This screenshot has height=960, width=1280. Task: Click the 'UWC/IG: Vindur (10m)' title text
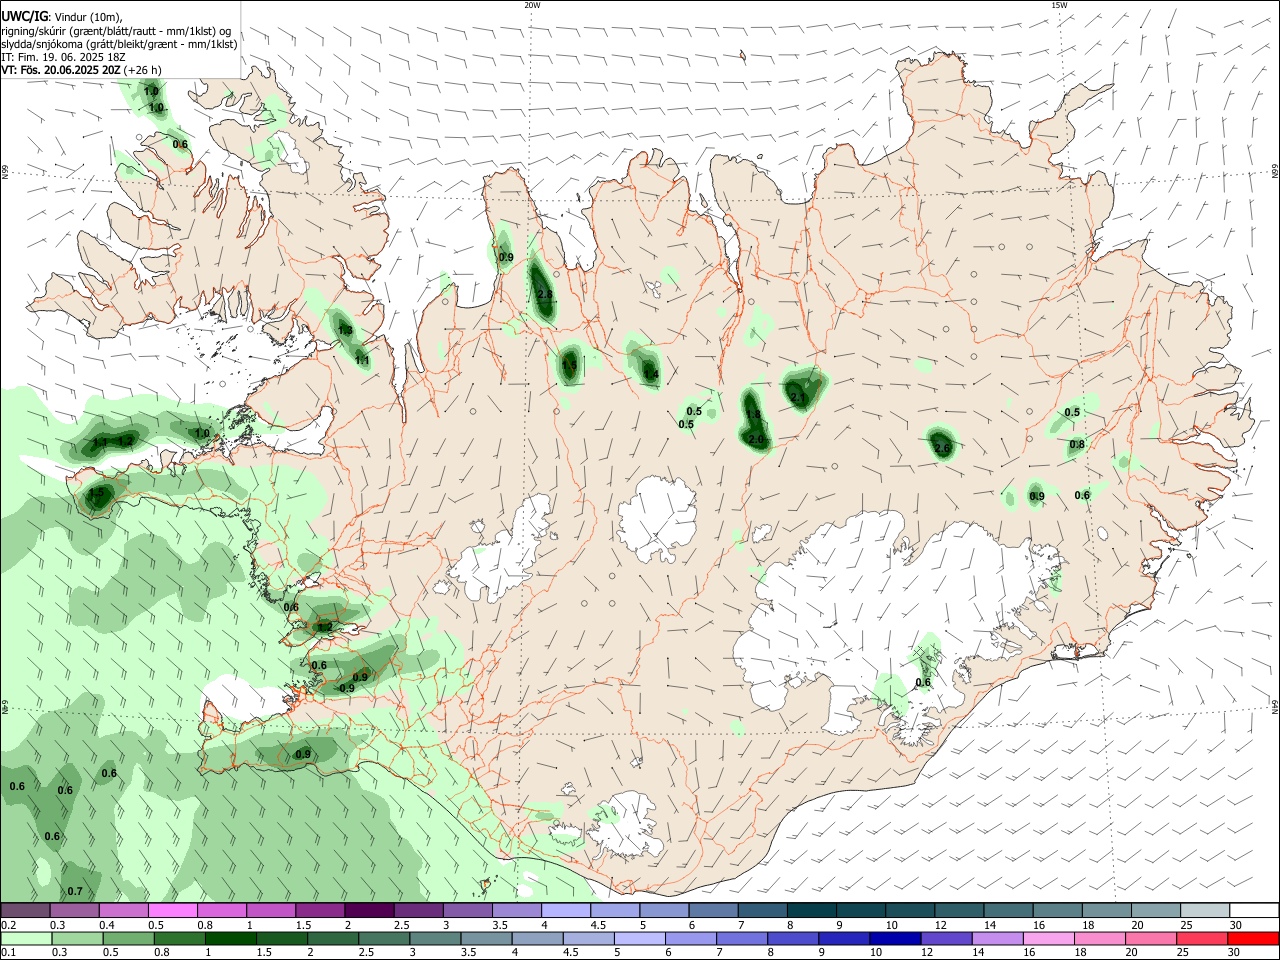[61, 16]
